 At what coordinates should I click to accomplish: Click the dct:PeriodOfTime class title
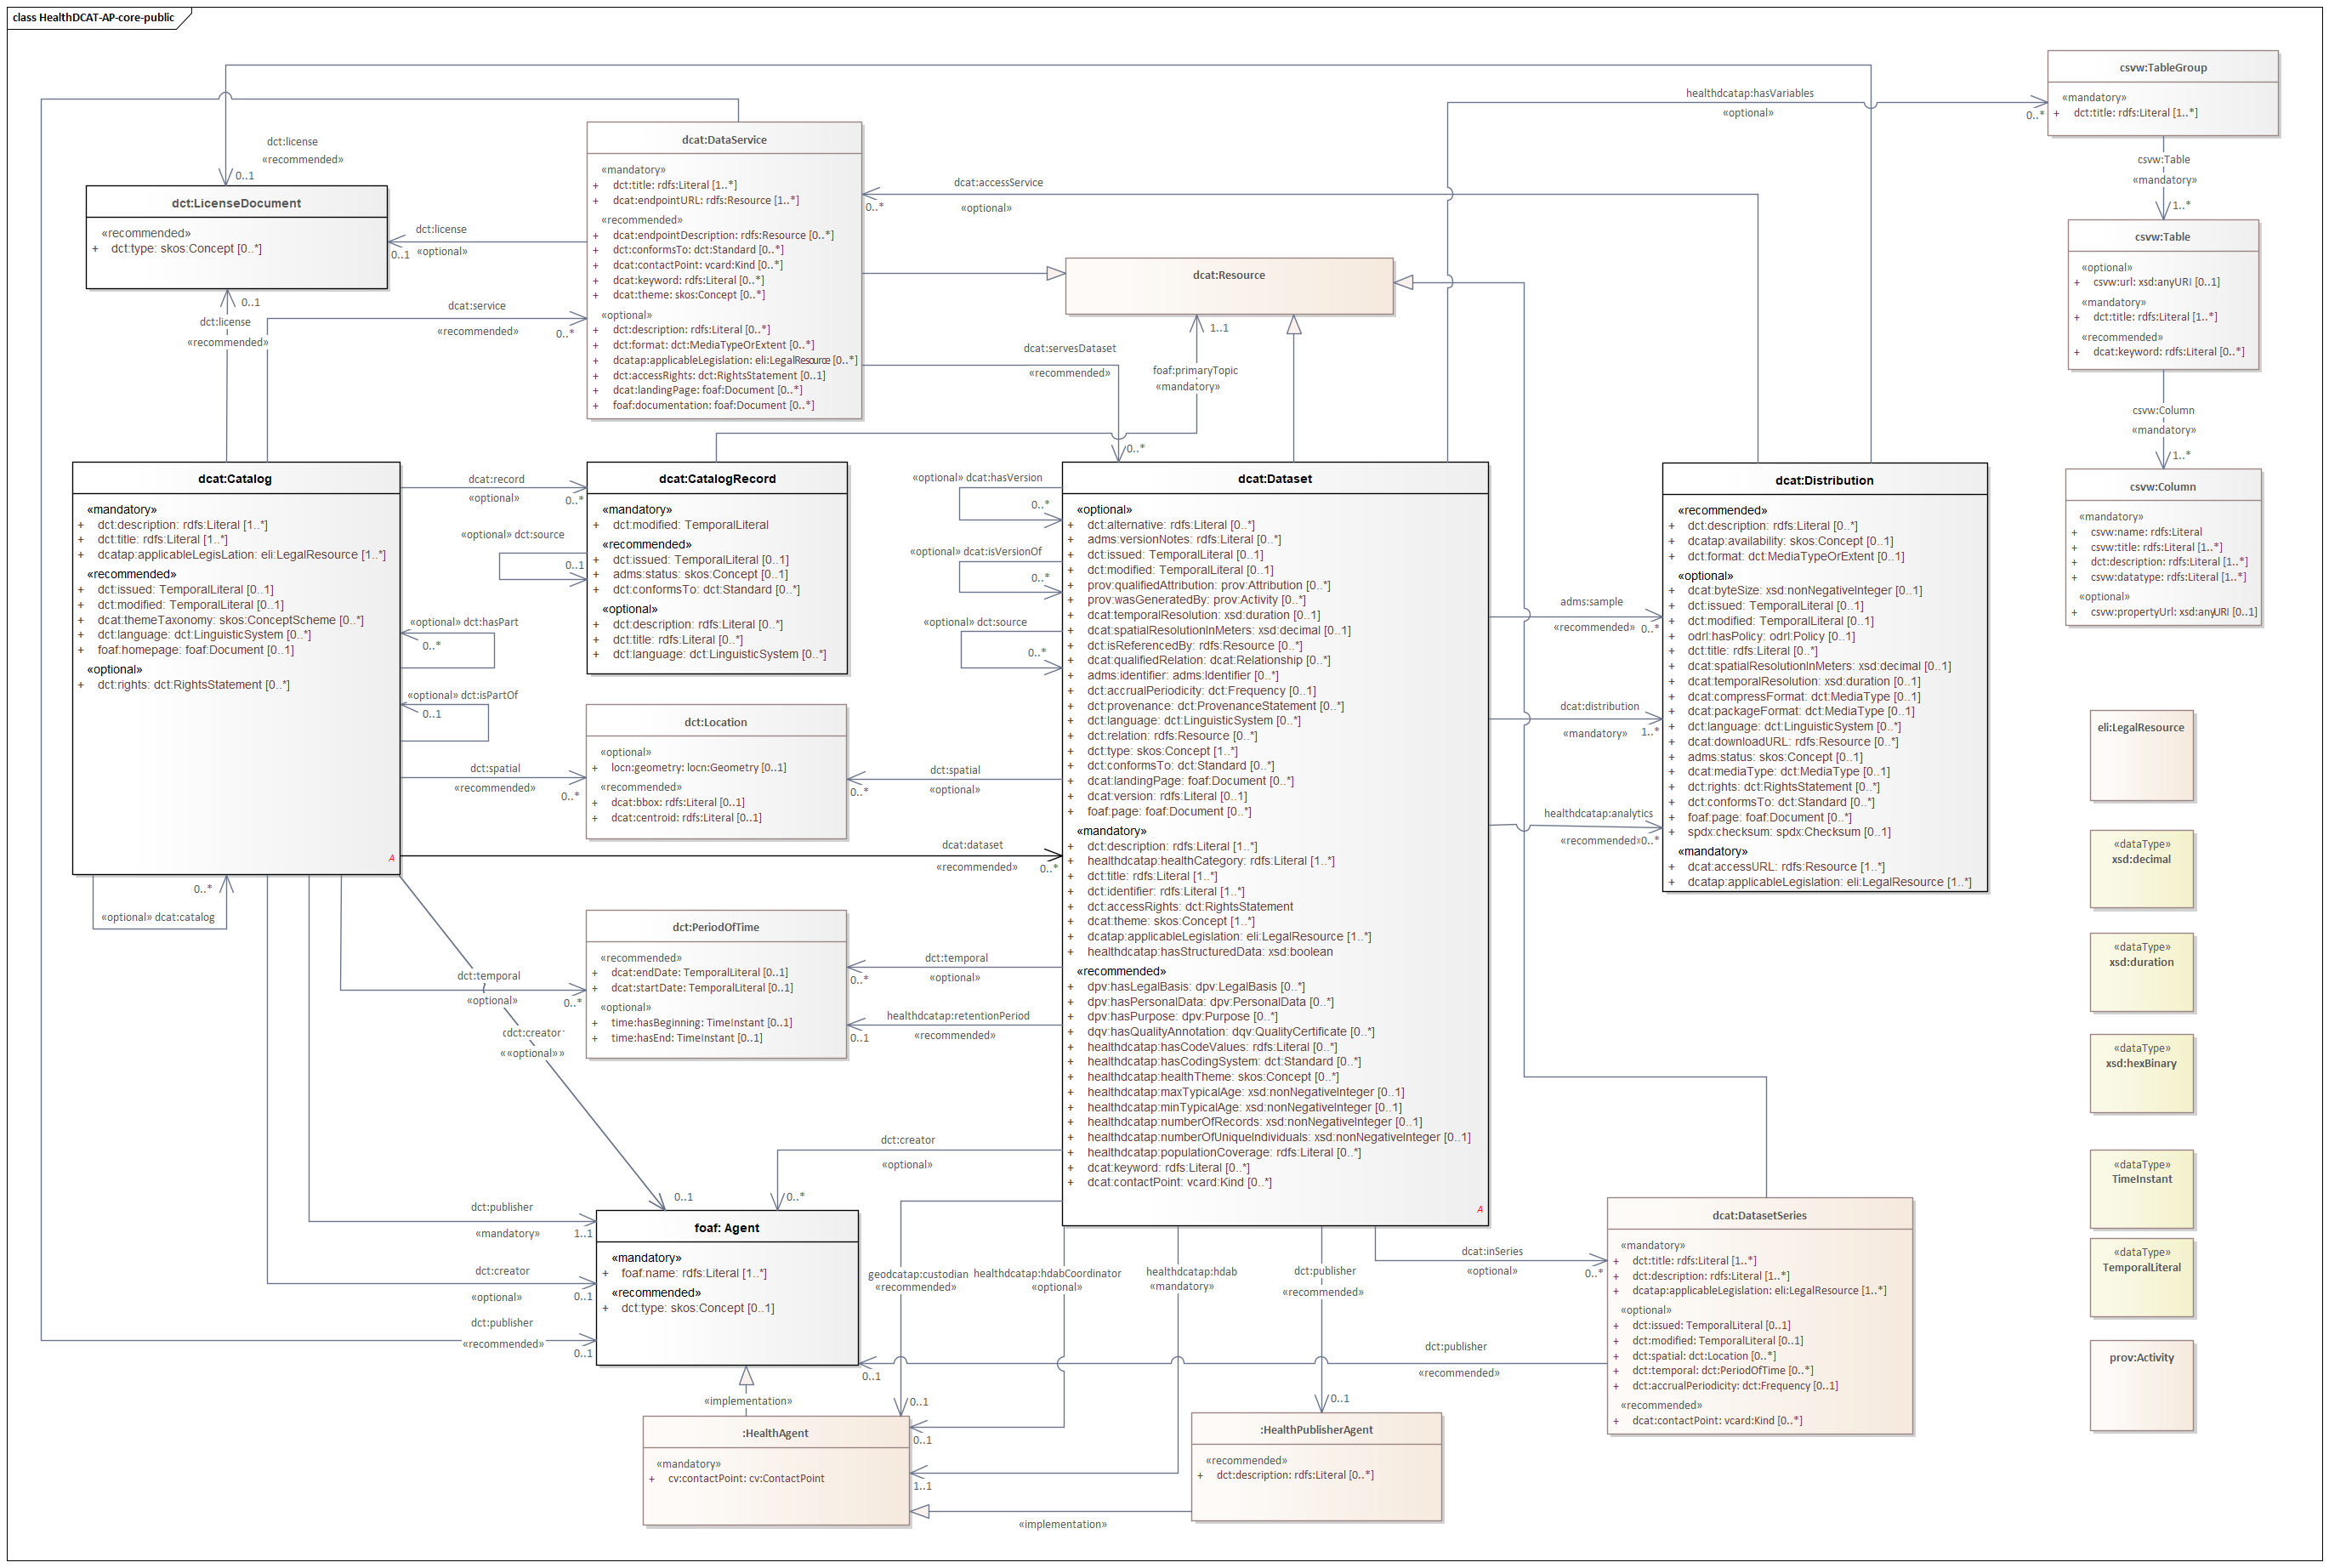[715, 926]
